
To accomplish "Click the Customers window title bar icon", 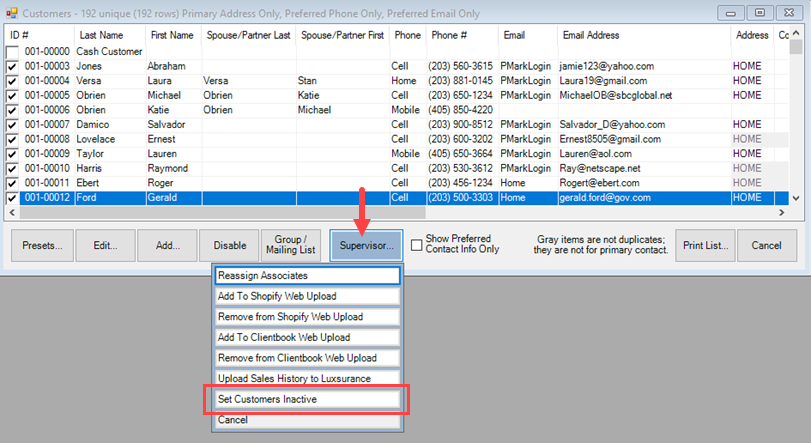I will [x=12, y=13].
